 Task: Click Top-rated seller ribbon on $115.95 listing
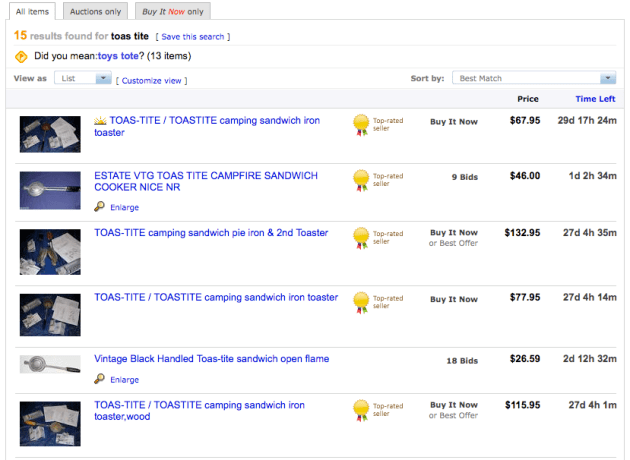click(361, 410)
